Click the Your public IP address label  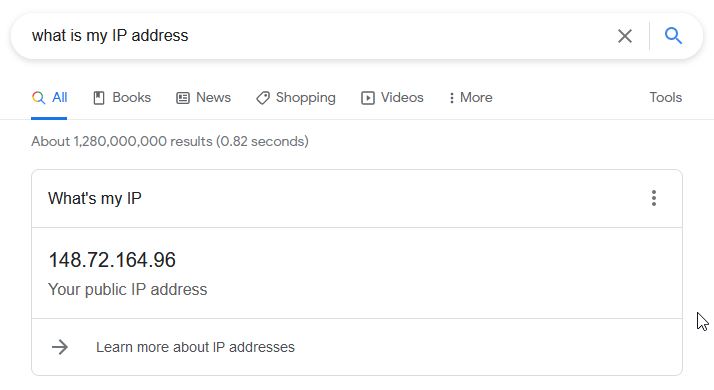click(128, 290)
